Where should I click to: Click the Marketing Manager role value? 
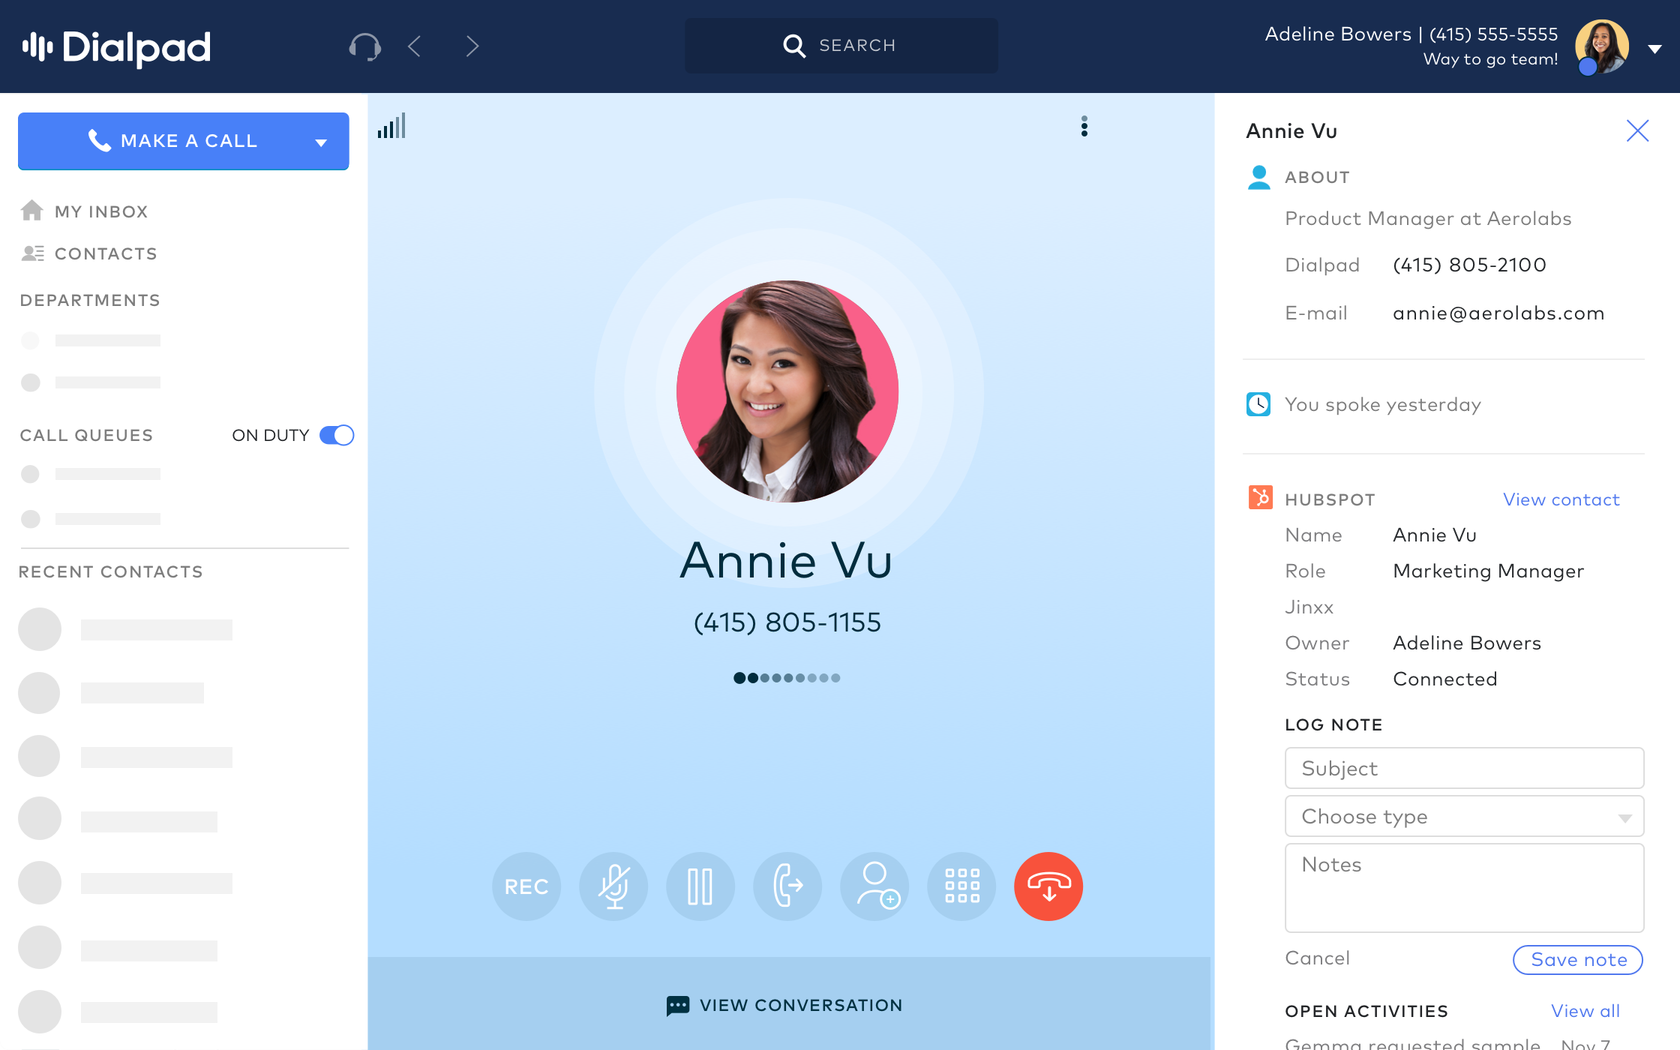[1488, 571]
